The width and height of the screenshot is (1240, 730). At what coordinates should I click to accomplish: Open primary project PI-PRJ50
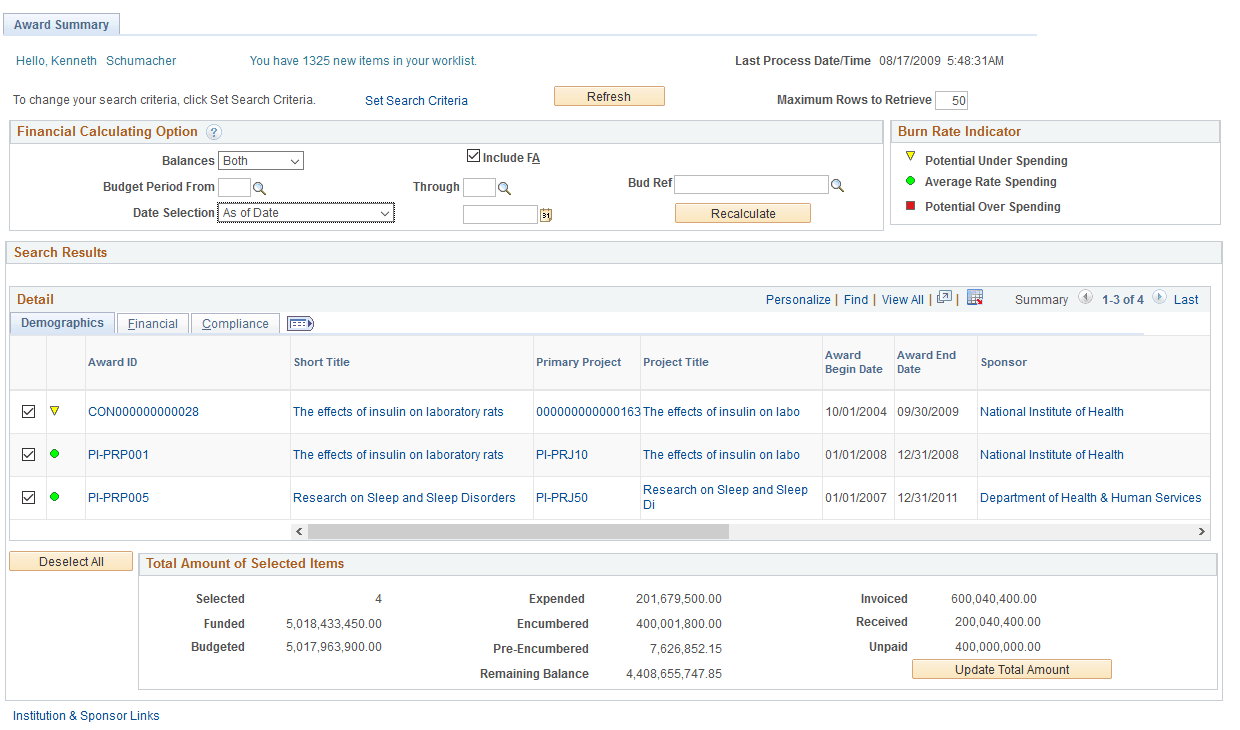(x=562, y=498)
